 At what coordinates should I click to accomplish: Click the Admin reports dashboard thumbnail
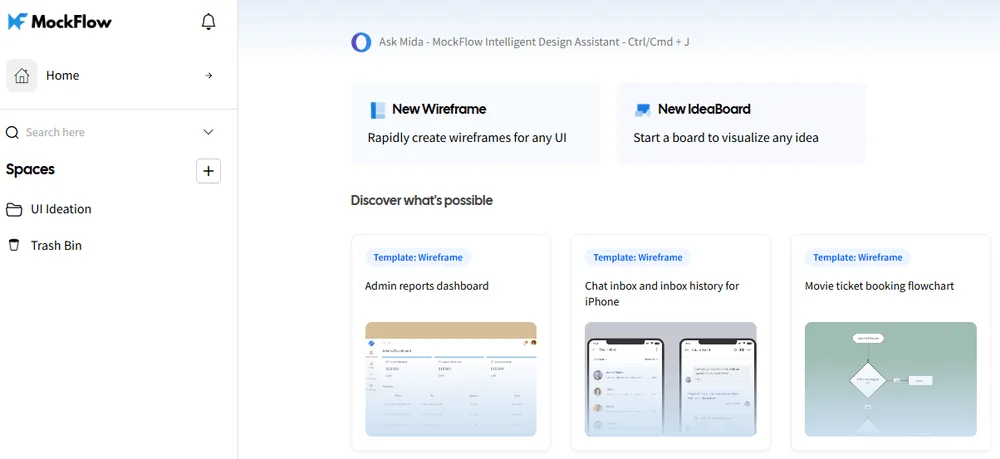point(451,379)
